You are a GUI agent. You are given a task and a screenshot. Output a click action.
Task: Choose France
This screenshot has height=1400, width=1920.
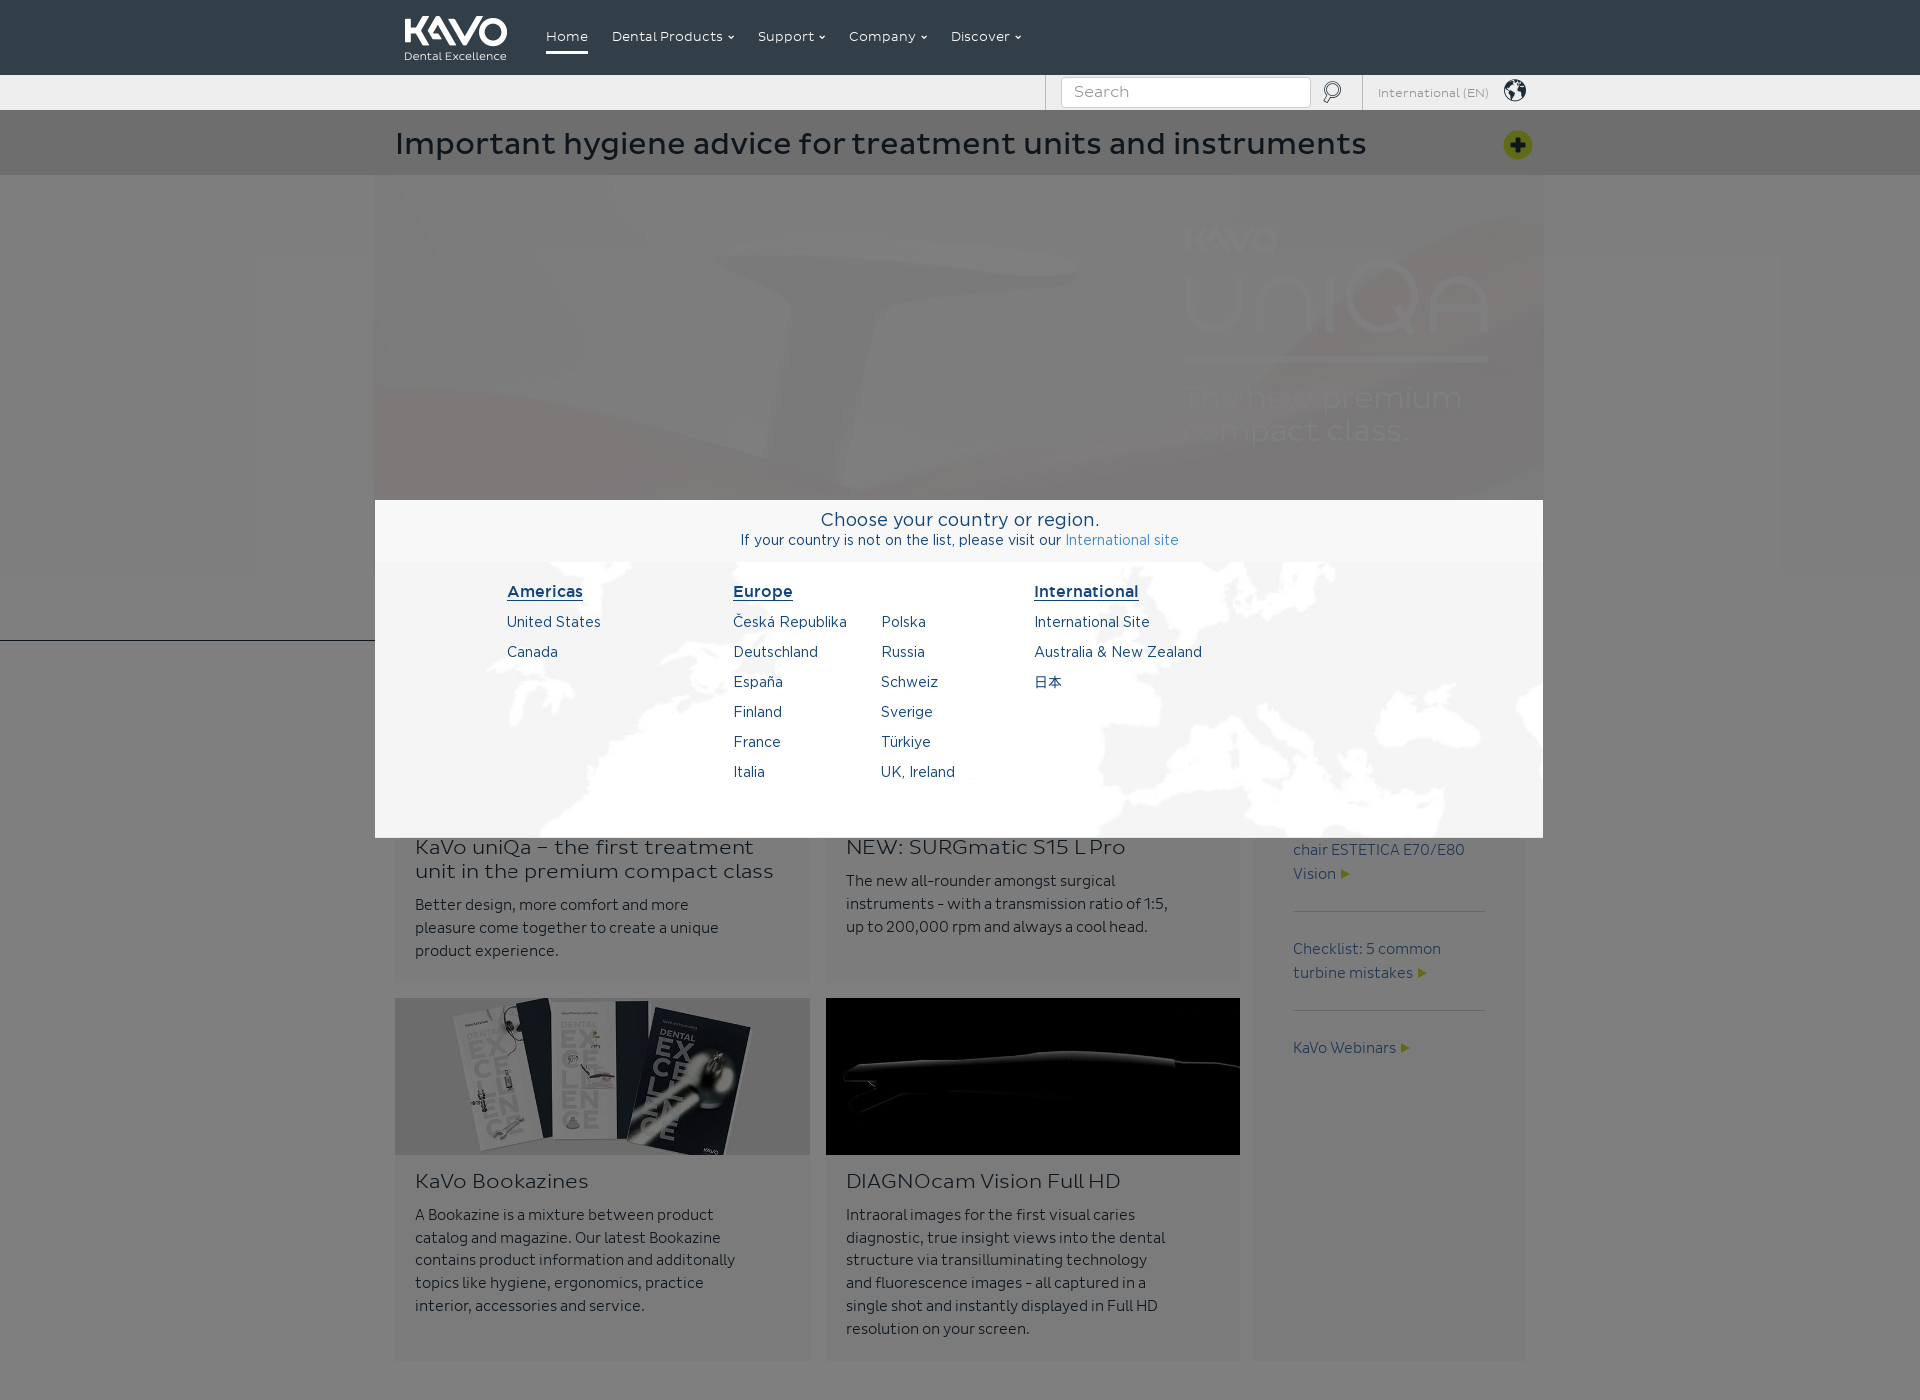[x=756, y=742]
